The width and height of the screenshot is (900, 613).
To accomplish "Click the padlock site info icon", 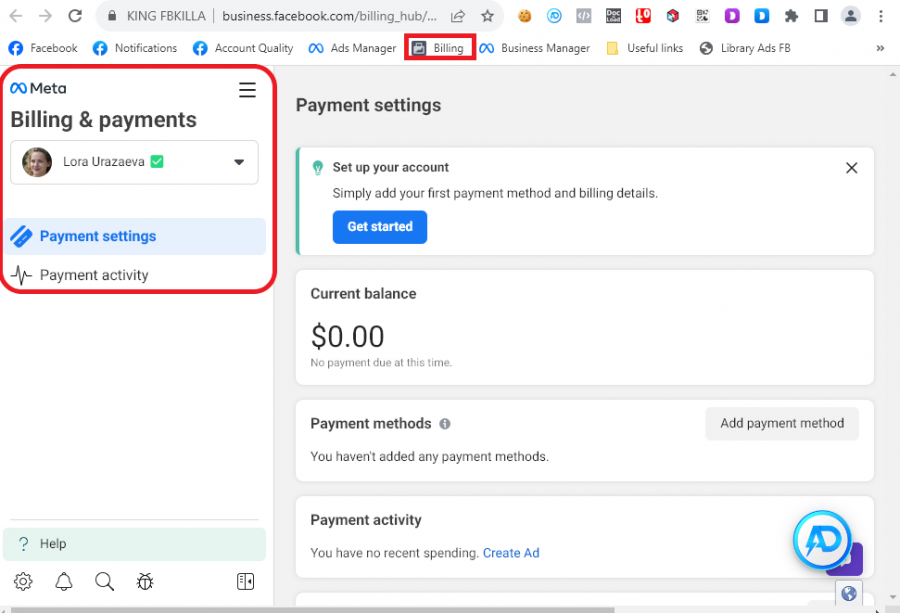I will [112, 15].
